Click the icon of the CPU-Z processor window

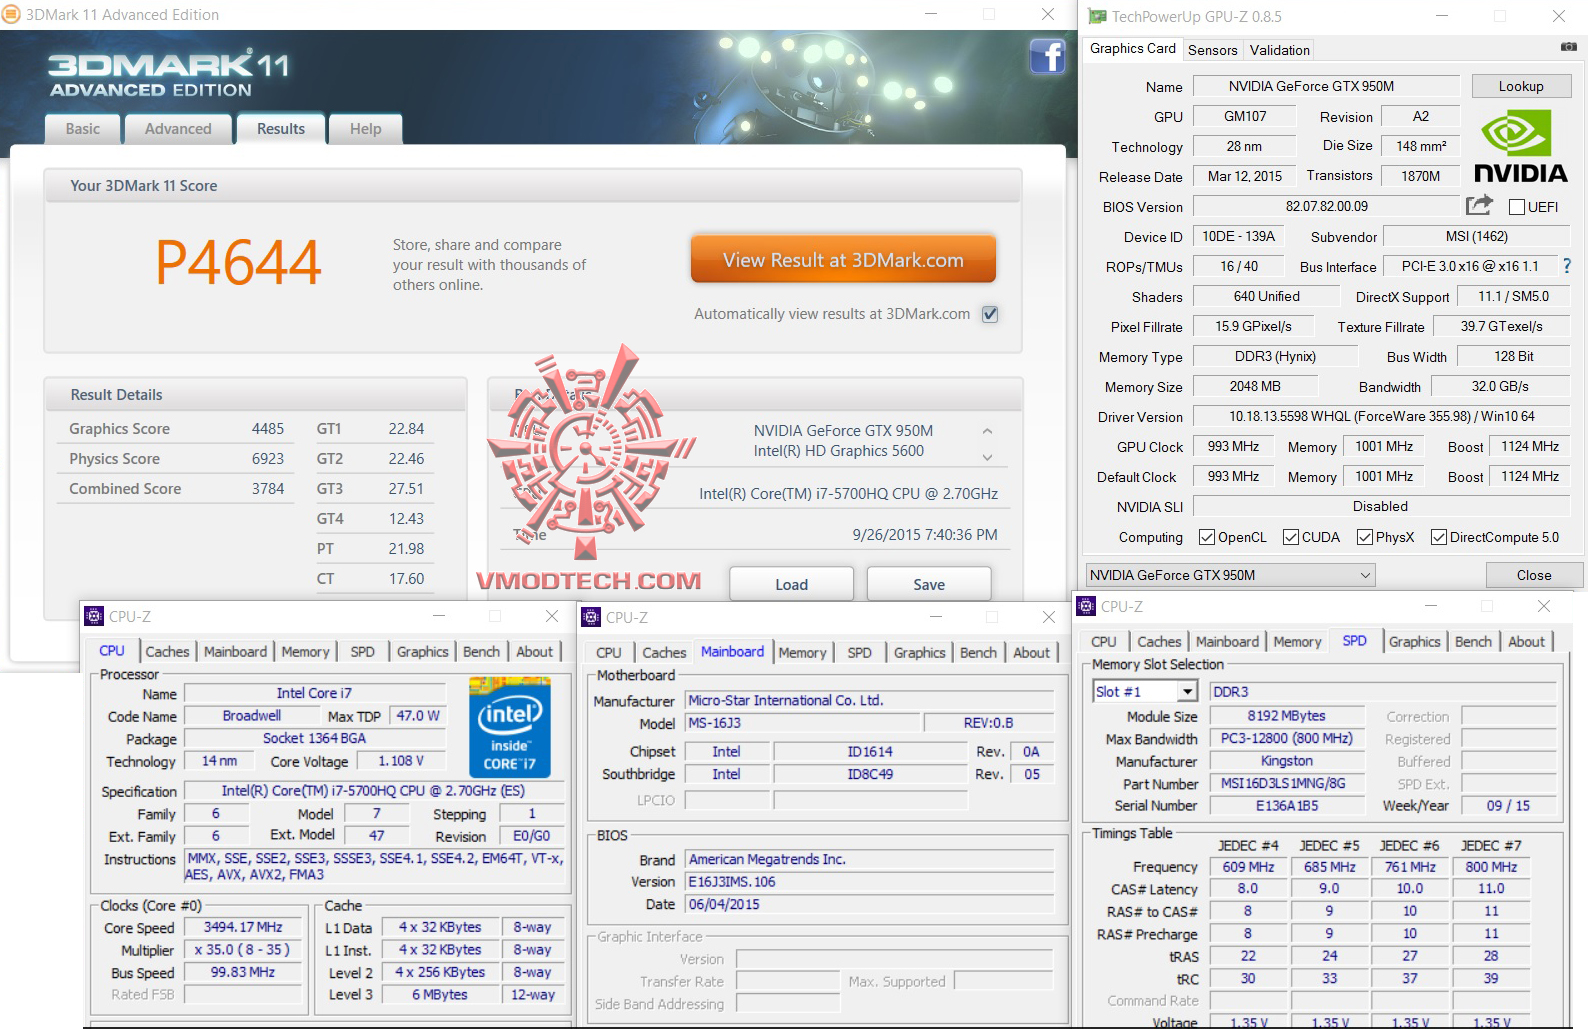(94, 616)
